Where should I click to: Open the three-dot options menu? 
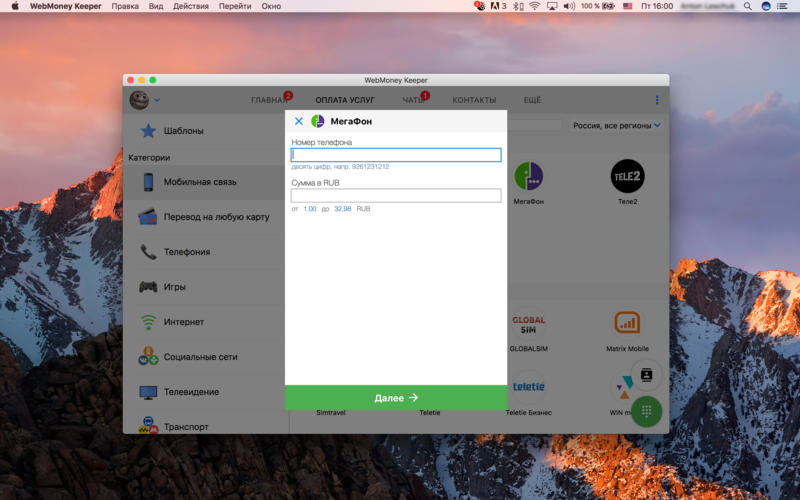pyautogui.click(x=657, y=100)
